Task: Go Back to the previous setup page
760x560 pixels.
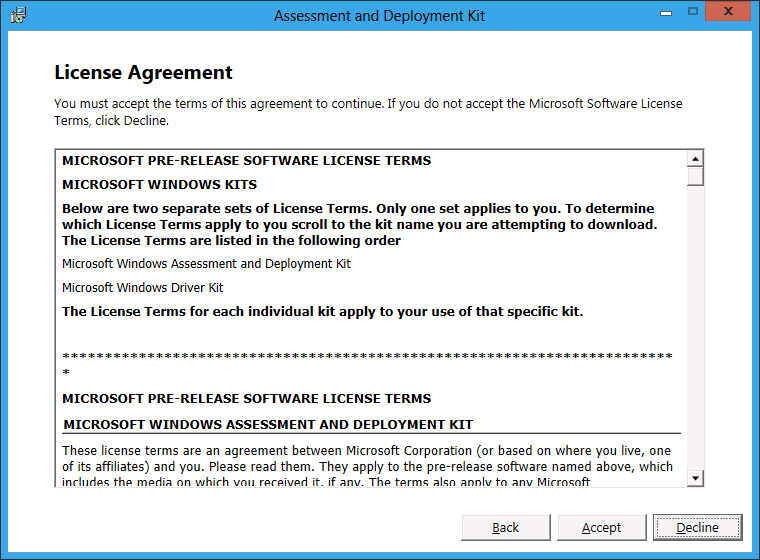Action: pos(506,527)
